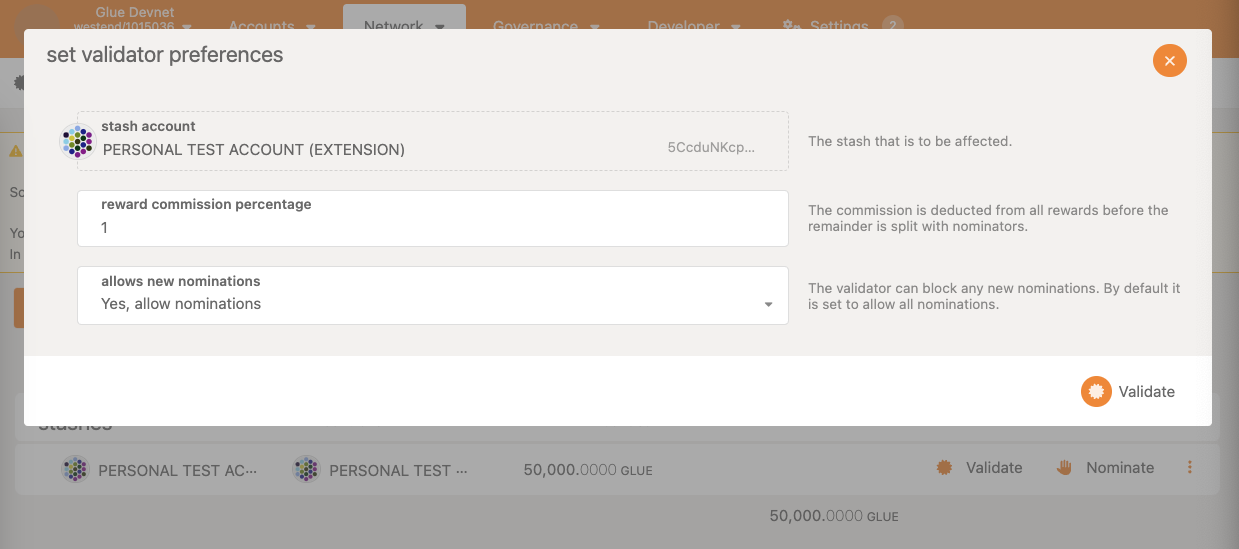Viewport: 1239px width, 549px height.
Task: Edit the reward commission percentage field
Action: point(433,218)
